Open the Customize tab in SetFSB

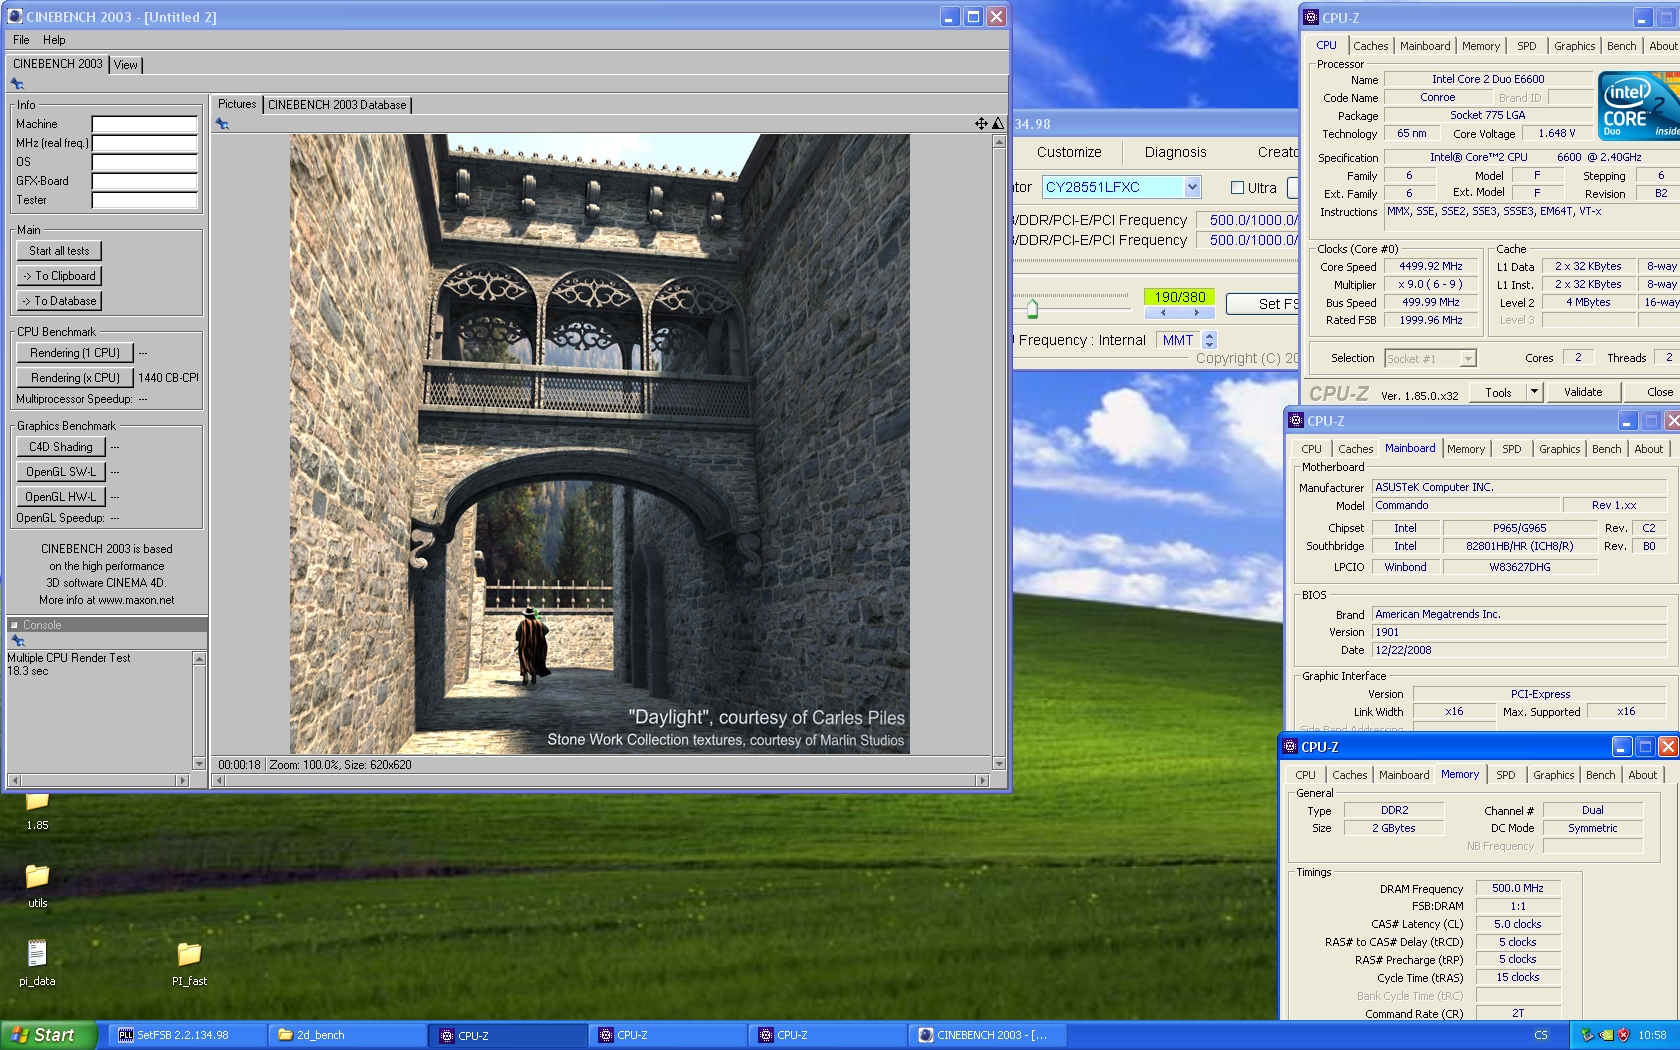[1069, 152]
